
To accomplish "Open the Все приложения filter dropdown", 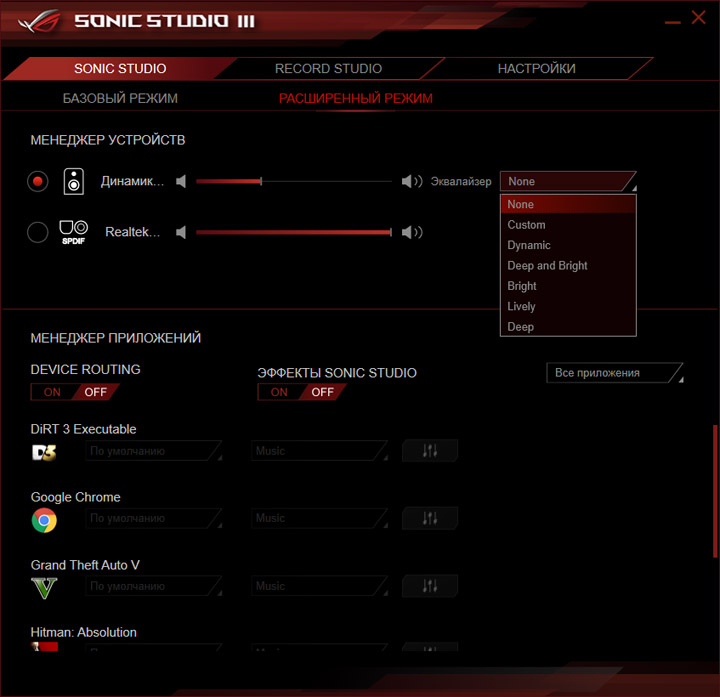I will pos(614,373).
